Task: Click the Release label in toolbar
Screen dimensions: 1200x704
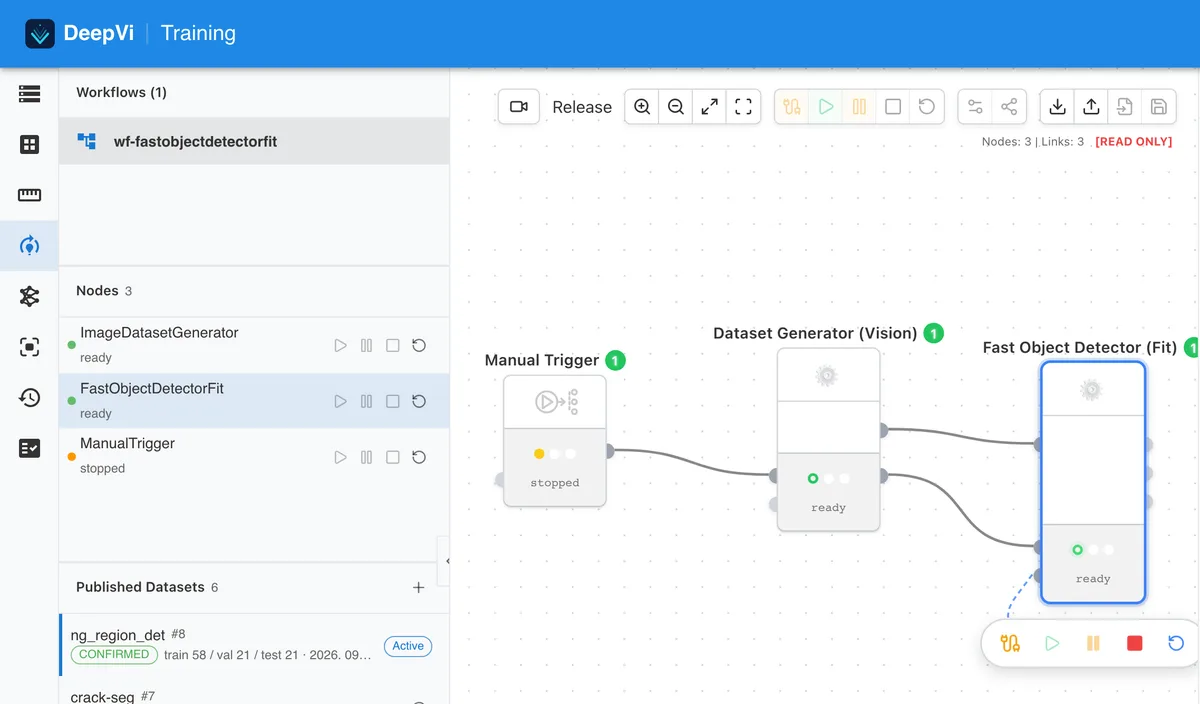Action: coord(582,107)
